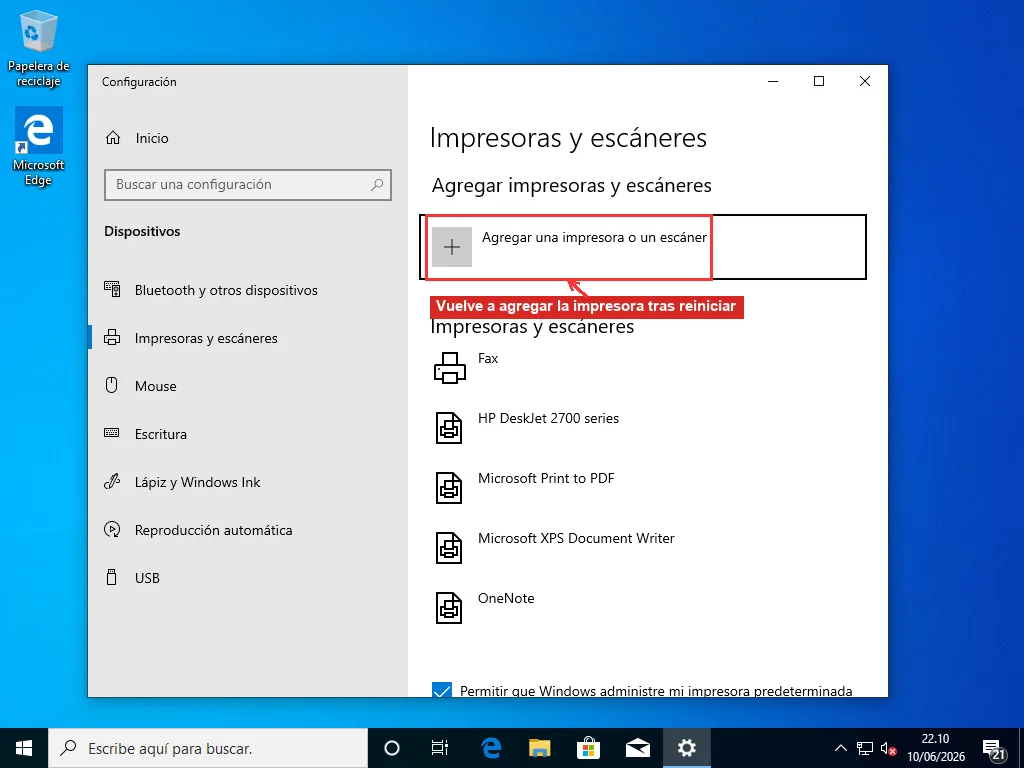Select Microsoft XPS Document Writer icon
Image resolution: width=1024 pixels, height=768 pixels.
click(x=449, y=548)
